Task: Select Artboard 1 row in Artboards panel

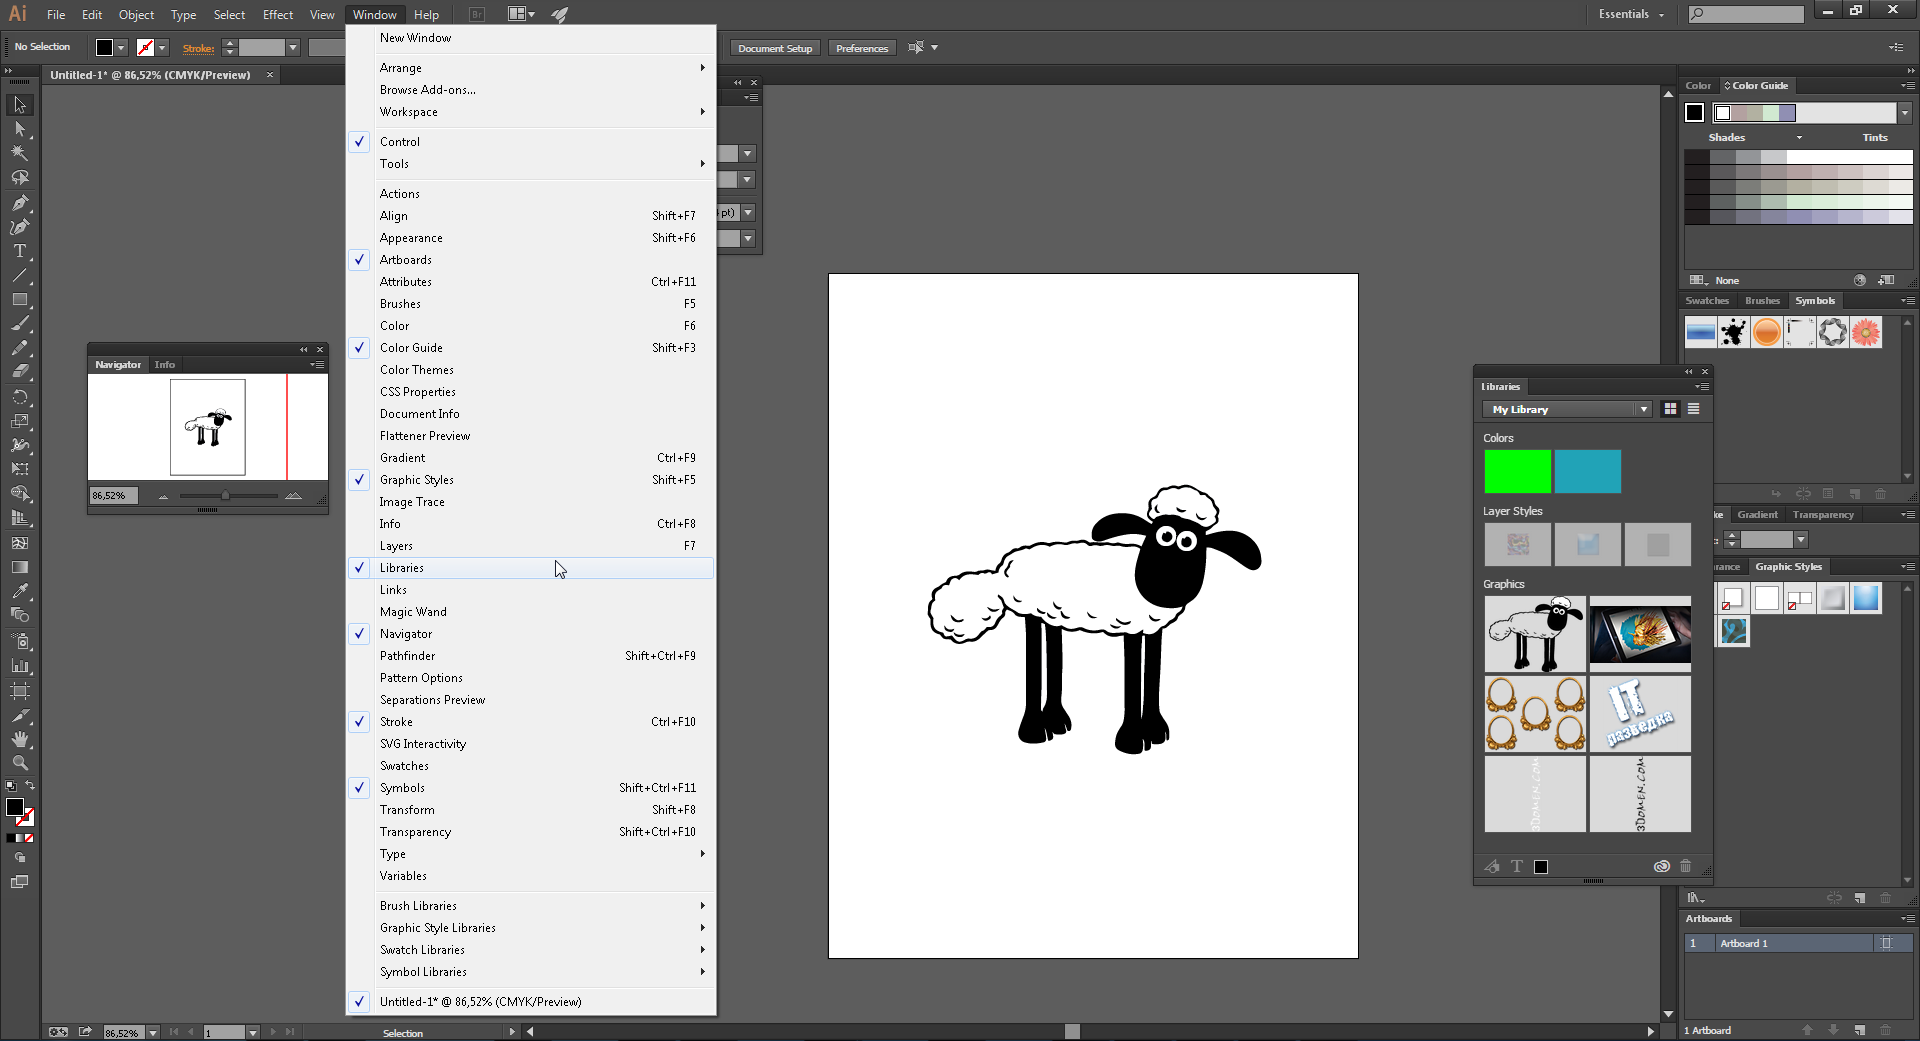Action: click(x=1798, y=943)
